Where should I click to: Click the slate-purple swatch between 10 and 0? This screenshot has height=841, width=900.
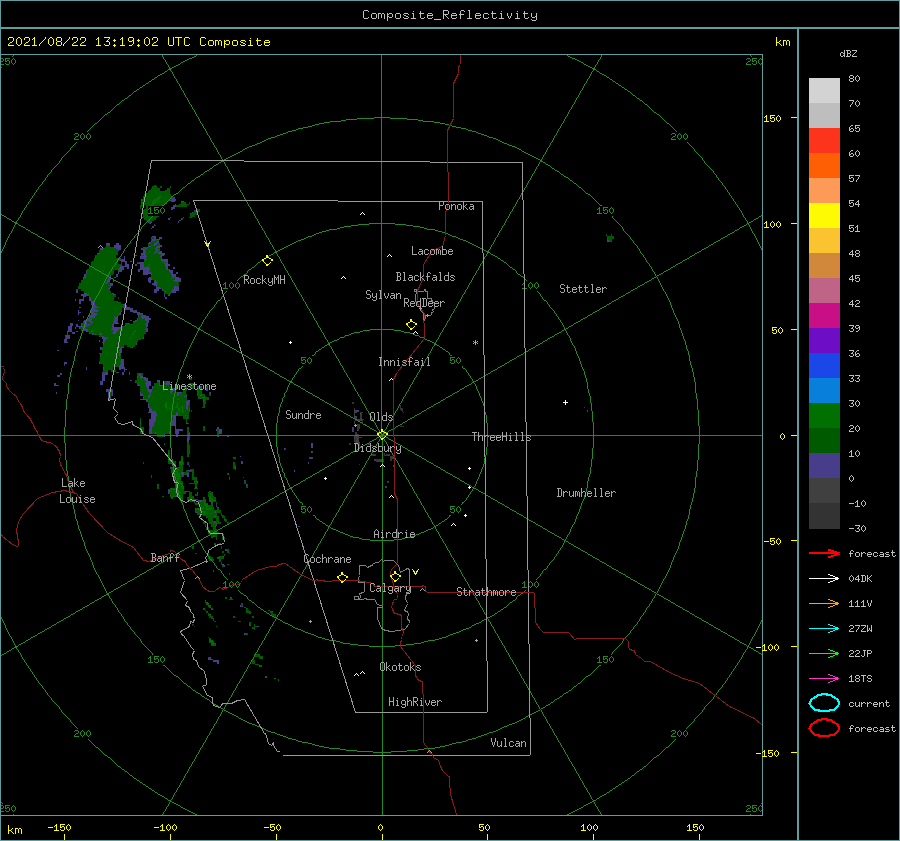pyautogui.click(x=824, y=466)
